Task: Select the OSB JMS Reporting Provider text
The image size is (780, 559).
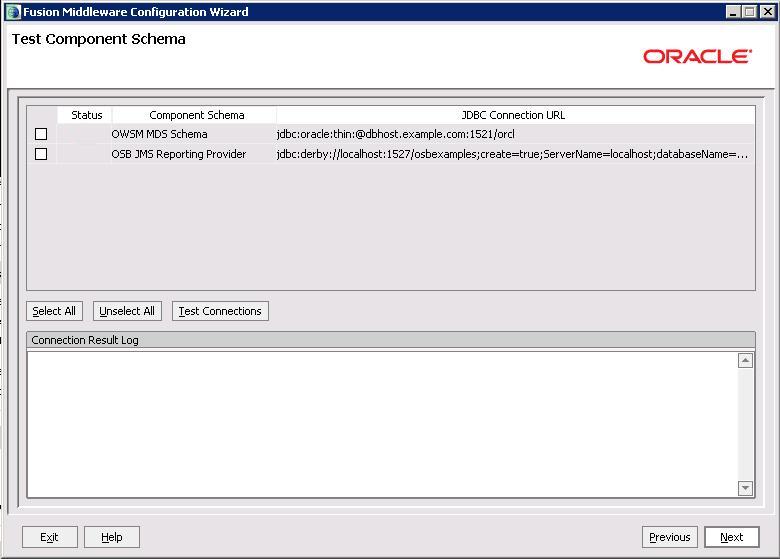Action: coord(179,154)
